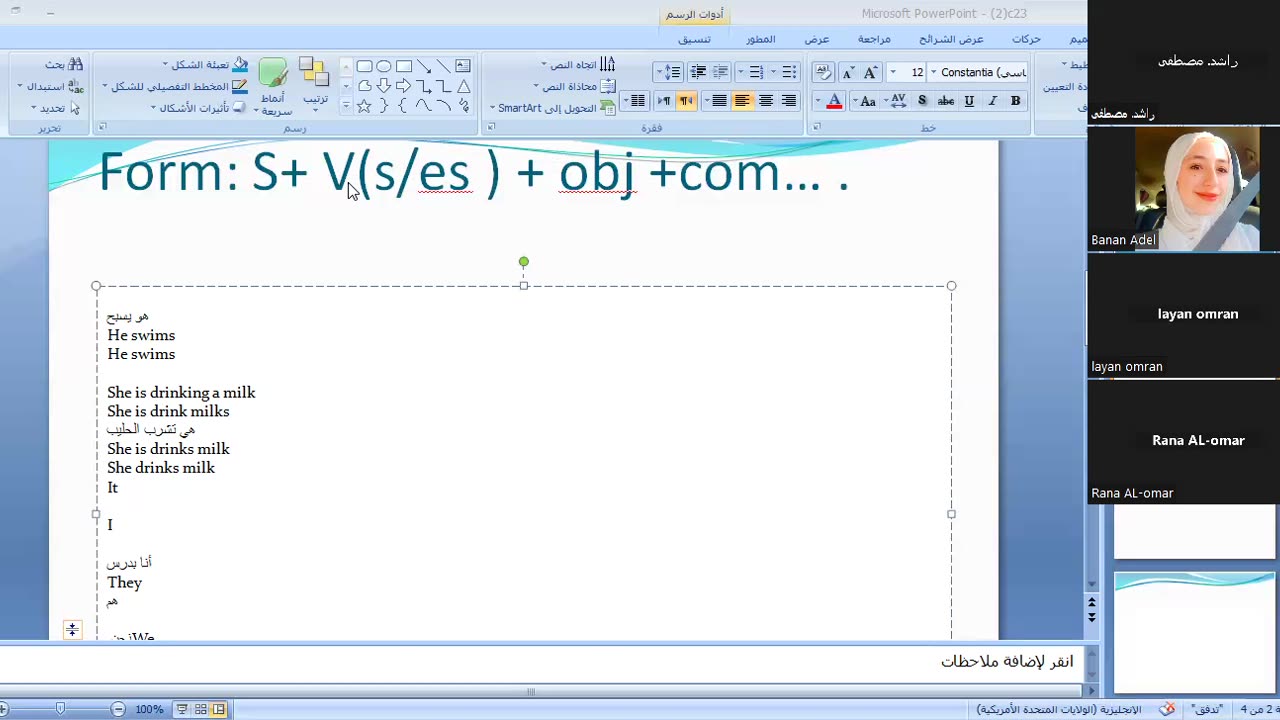Click zoom out minus button
This screenshot has height=720, width=1280.
pyautogui.click(x=118, y=709)
